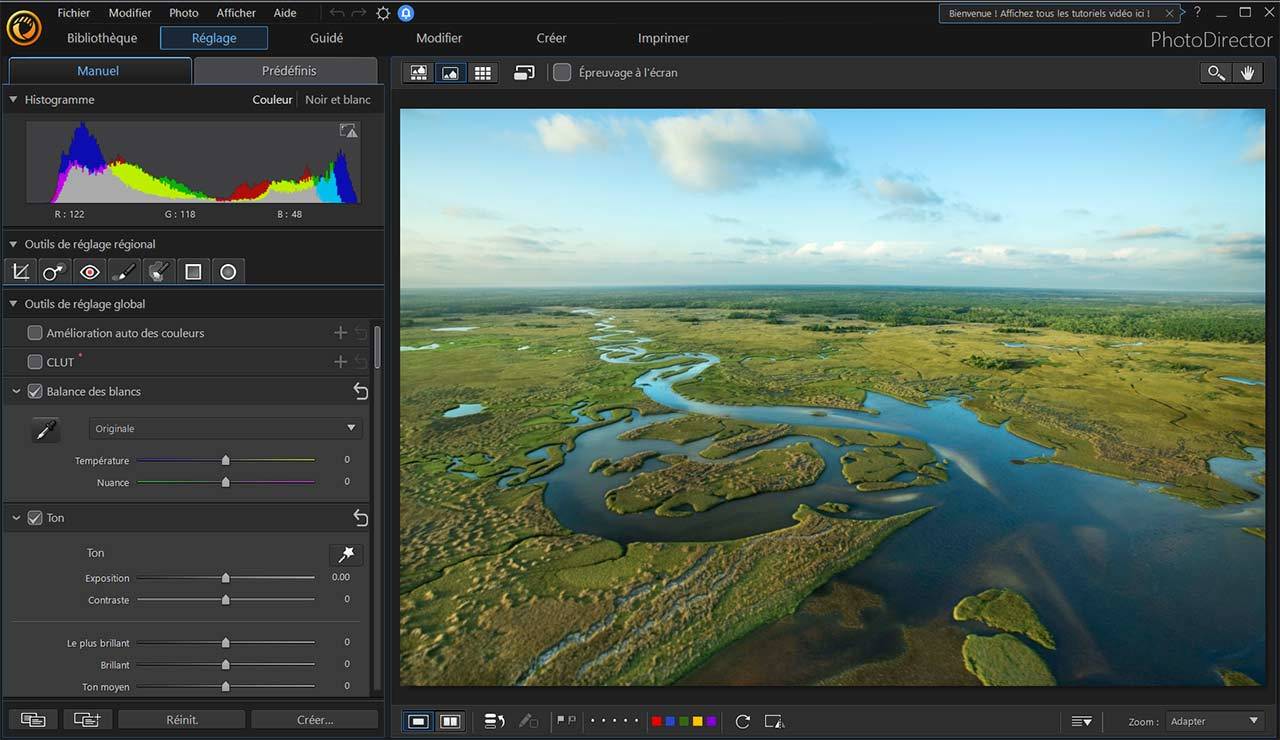This screenshot has width=1280, height=740.
Task: Click the Créer... button
Action: [x=315, y=720]
